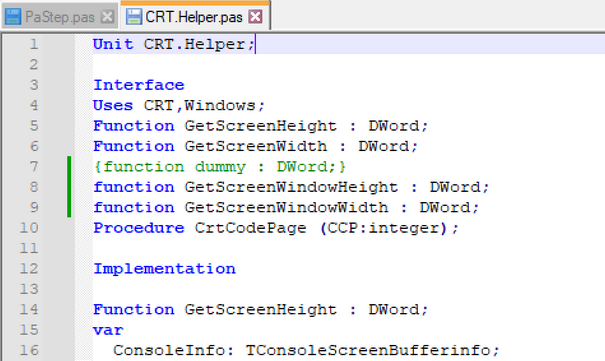Click '(CCP:integer);' parameter text
605x361 pixels.
tap(389, 228)
